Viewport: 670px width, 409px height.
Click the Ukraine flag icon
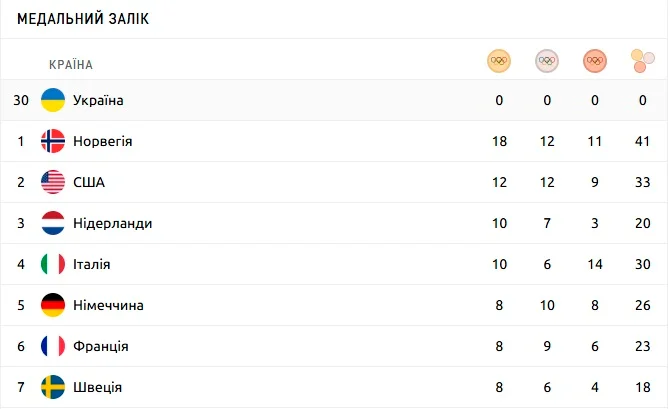(x=53, y=100)
